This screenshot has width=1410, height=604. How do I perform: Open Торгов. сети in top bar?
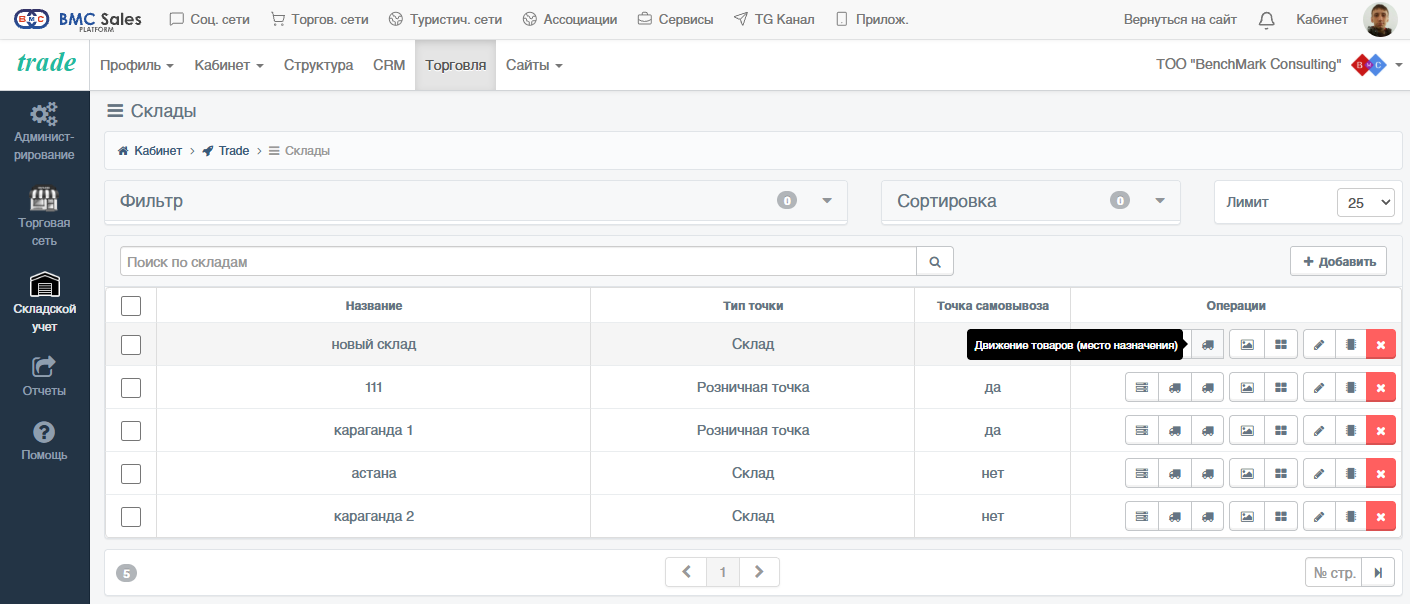pos(319,19)
